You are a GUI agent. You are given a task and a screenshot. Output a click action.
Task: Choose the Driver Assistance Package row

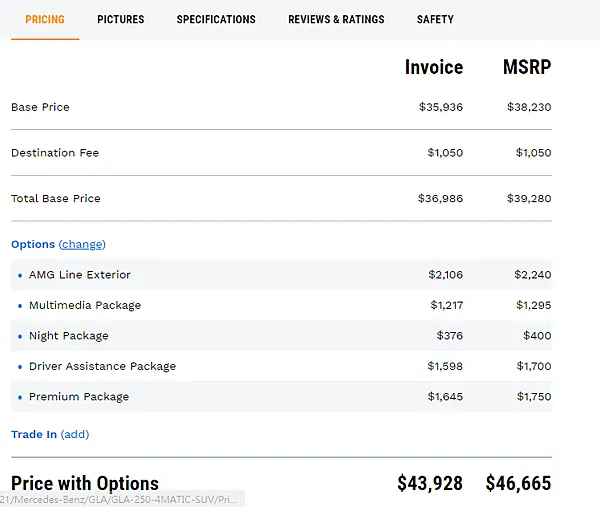pyautogui.click(x=102, y=366)
